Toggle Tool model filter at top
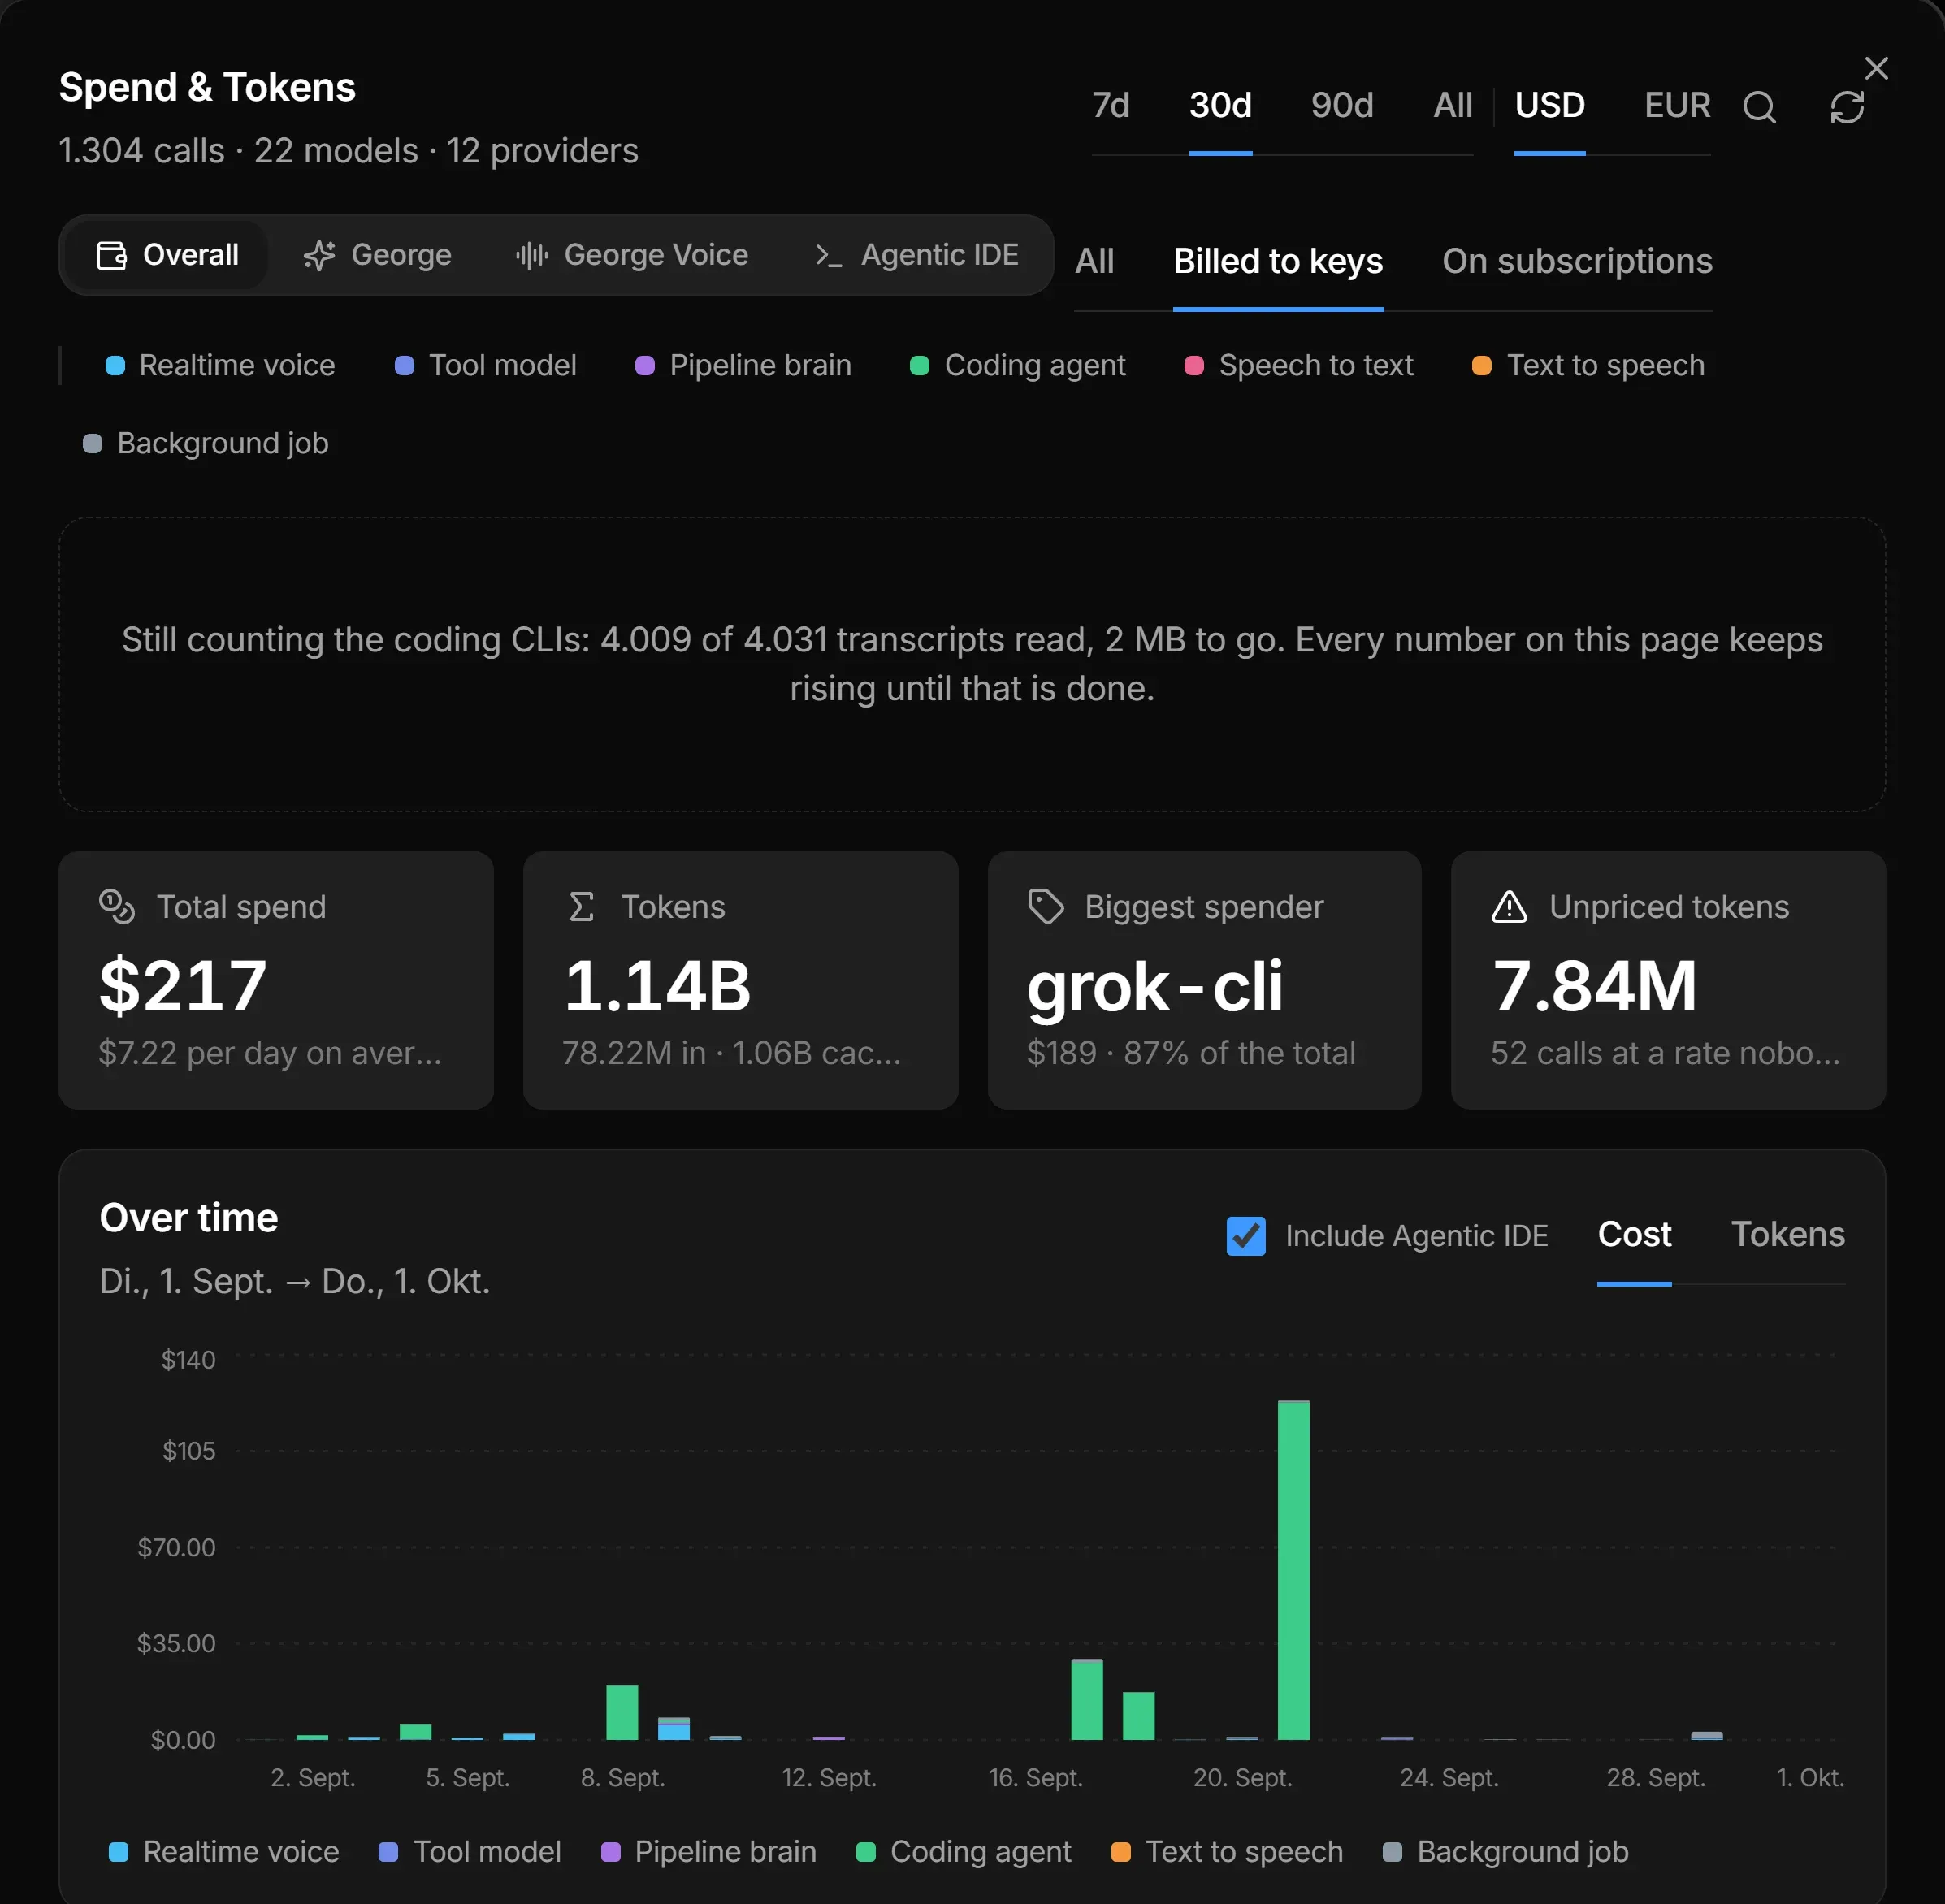 click(x=485, y=365)
